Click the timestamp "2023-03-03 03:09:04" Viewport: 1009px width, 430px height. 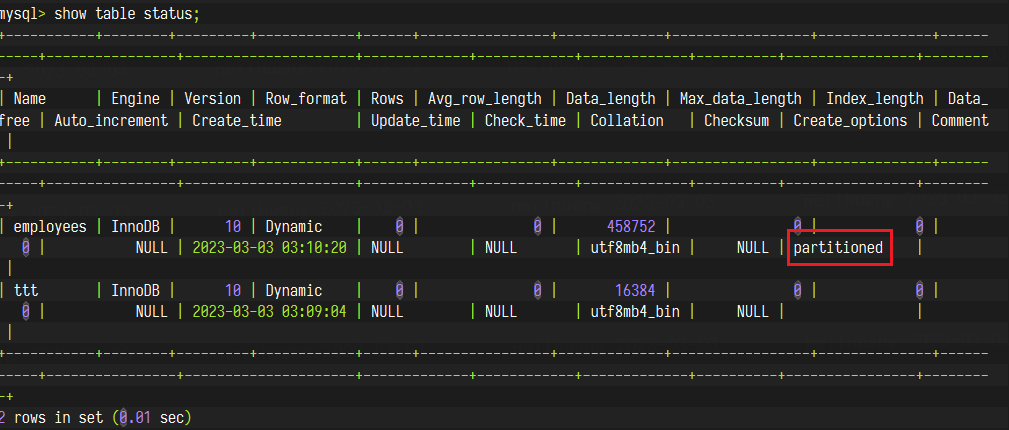click(269, 312)
